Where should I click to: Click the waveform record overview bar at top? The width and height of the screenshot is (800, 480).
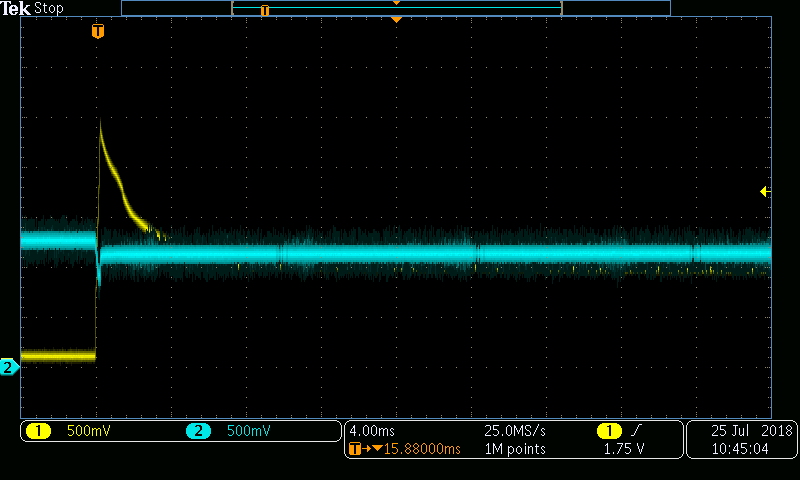(x=396, y=8)
